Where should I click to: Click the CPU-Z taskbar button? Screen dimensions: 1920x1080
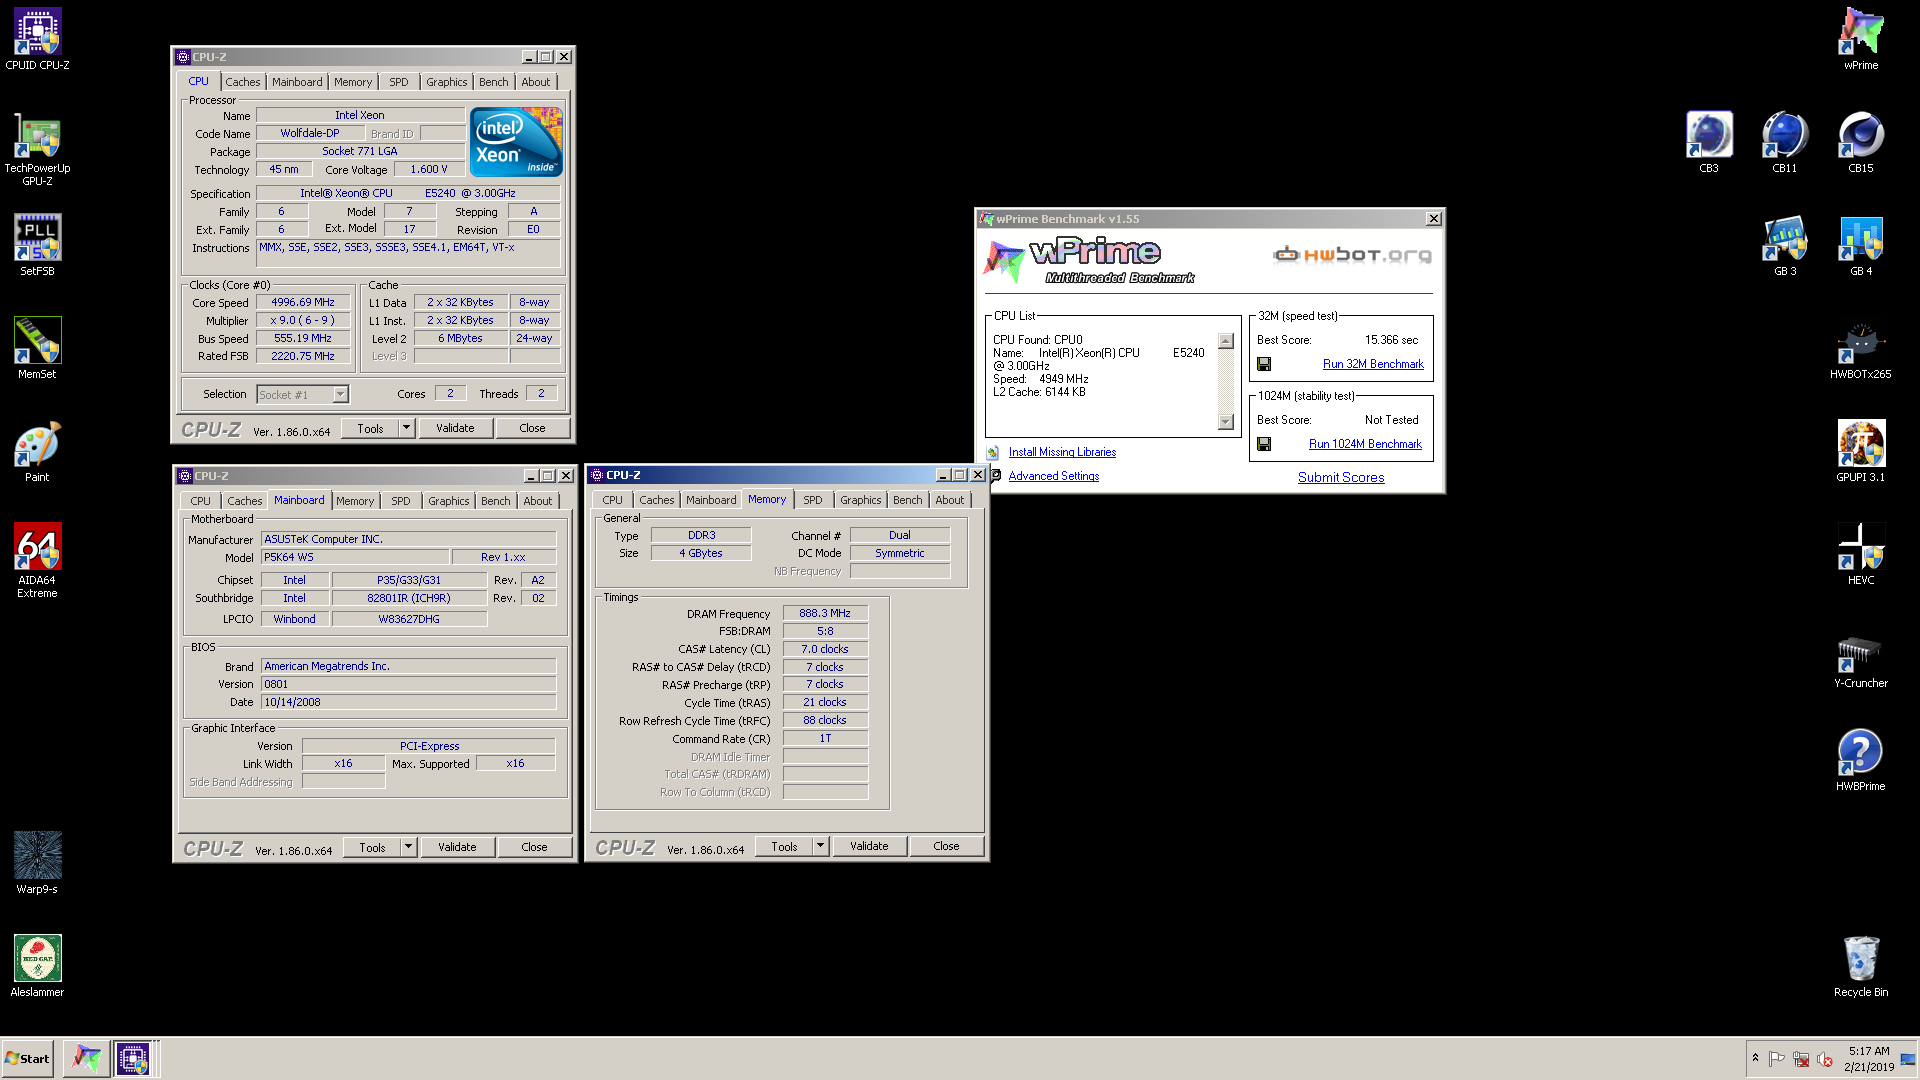click(x=133, y=1058)
